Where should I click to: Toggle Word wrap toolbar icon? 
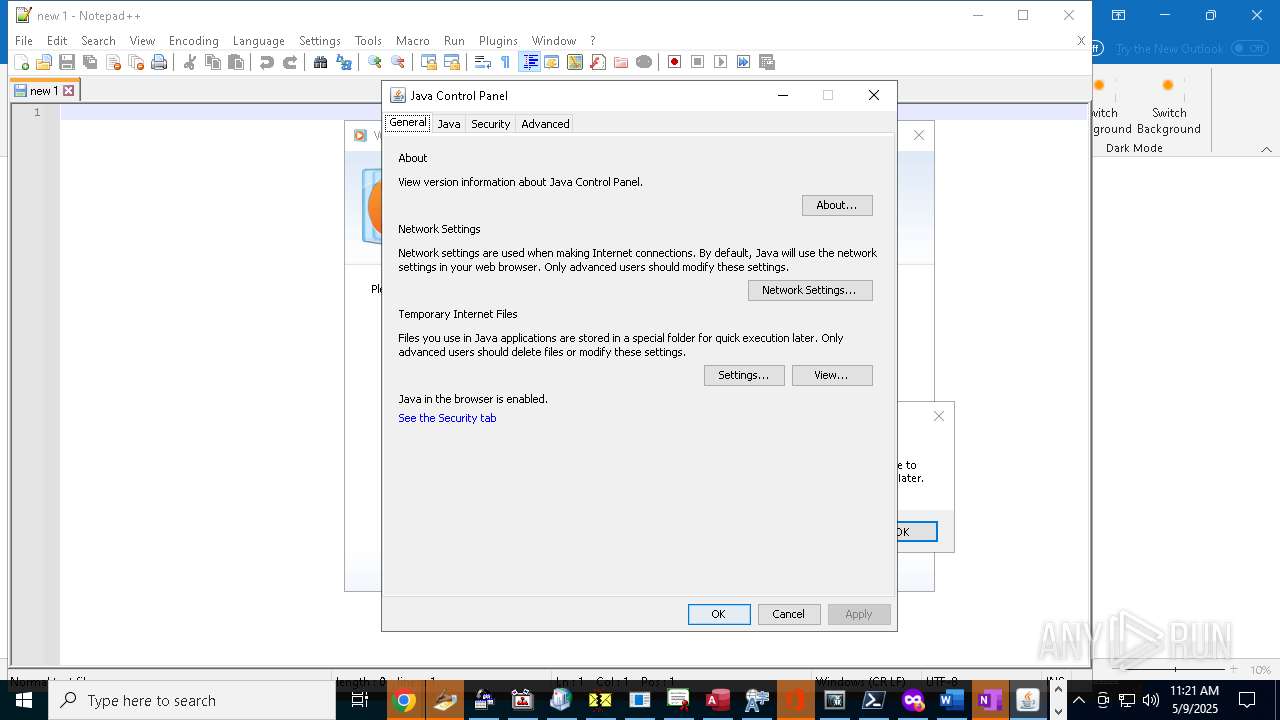coord(482,62)
